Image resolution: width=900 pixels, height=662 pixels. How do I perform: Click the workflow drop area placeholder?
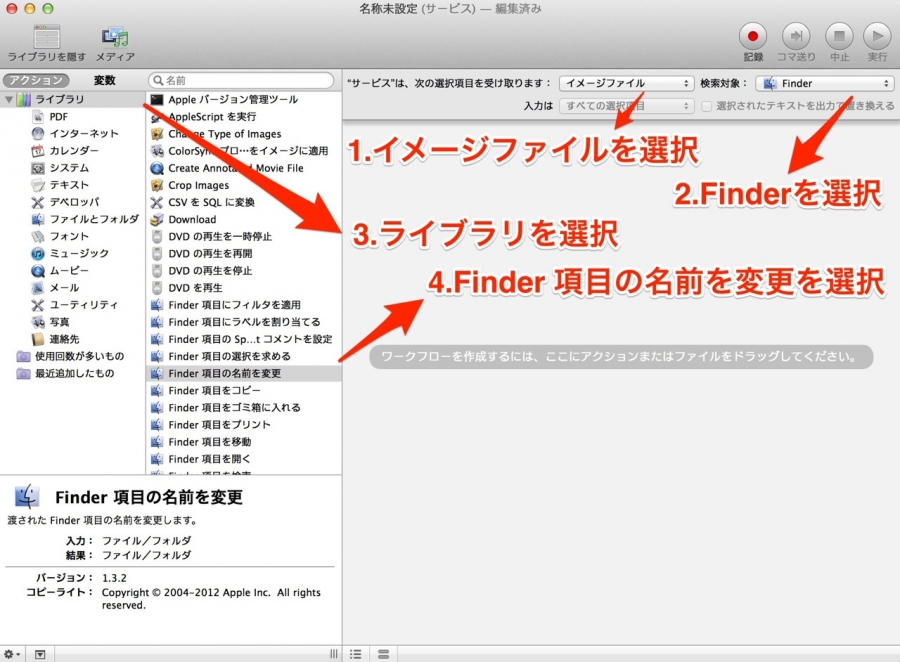coord(621,357)
